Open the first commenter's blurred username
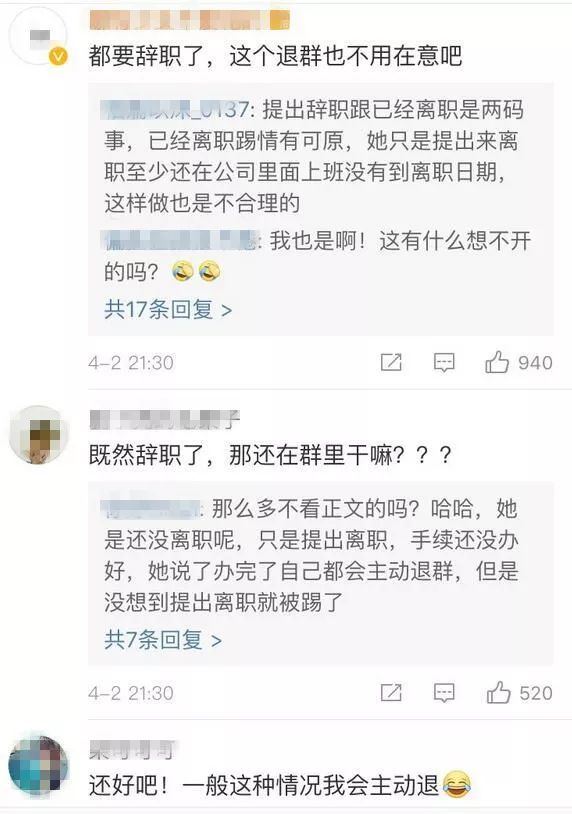Screen dimensions: 572x814 (x=189, y=20)
